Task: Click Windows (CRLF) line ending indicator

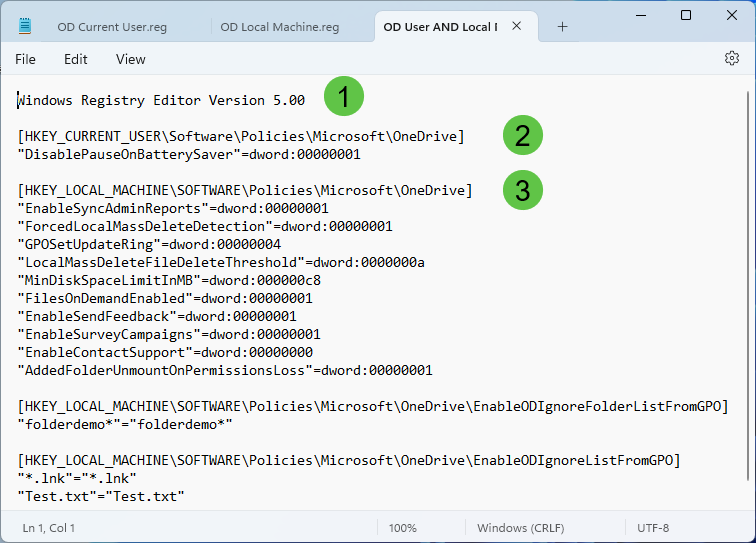Action: click(x=517, y=527)
